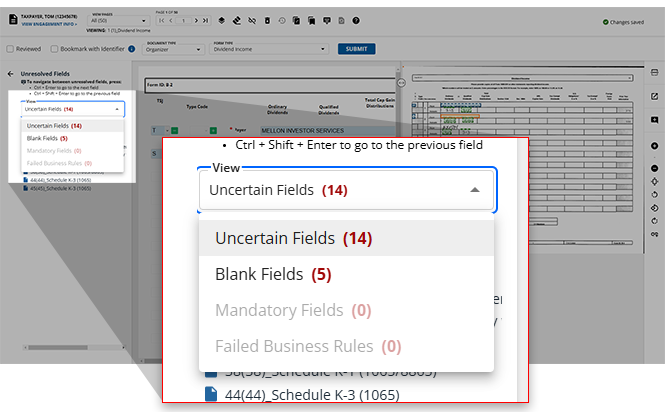This screenshot has height=412, width=665.
Task: Click the fit-to-width icon in right sidebar
Action: (x=654, y=73)
